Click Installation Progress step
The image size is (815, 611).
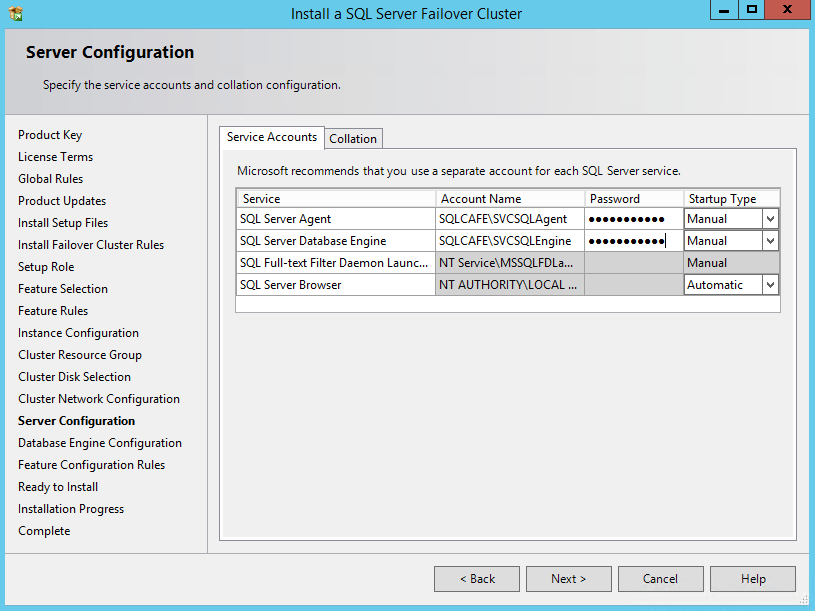[x=71, y=509]
